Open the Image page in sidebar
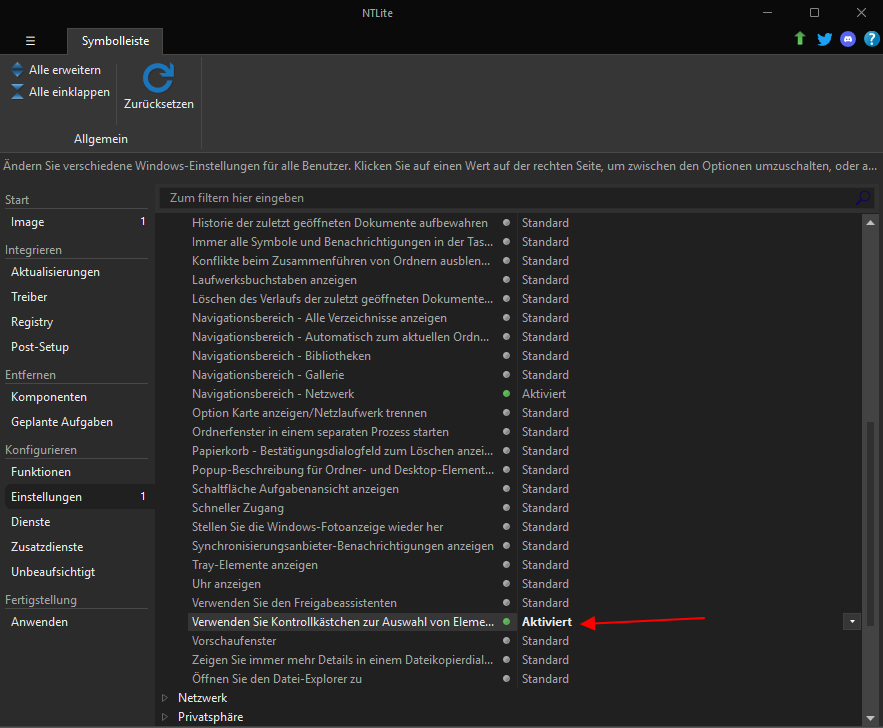 [x=78, y=222]
